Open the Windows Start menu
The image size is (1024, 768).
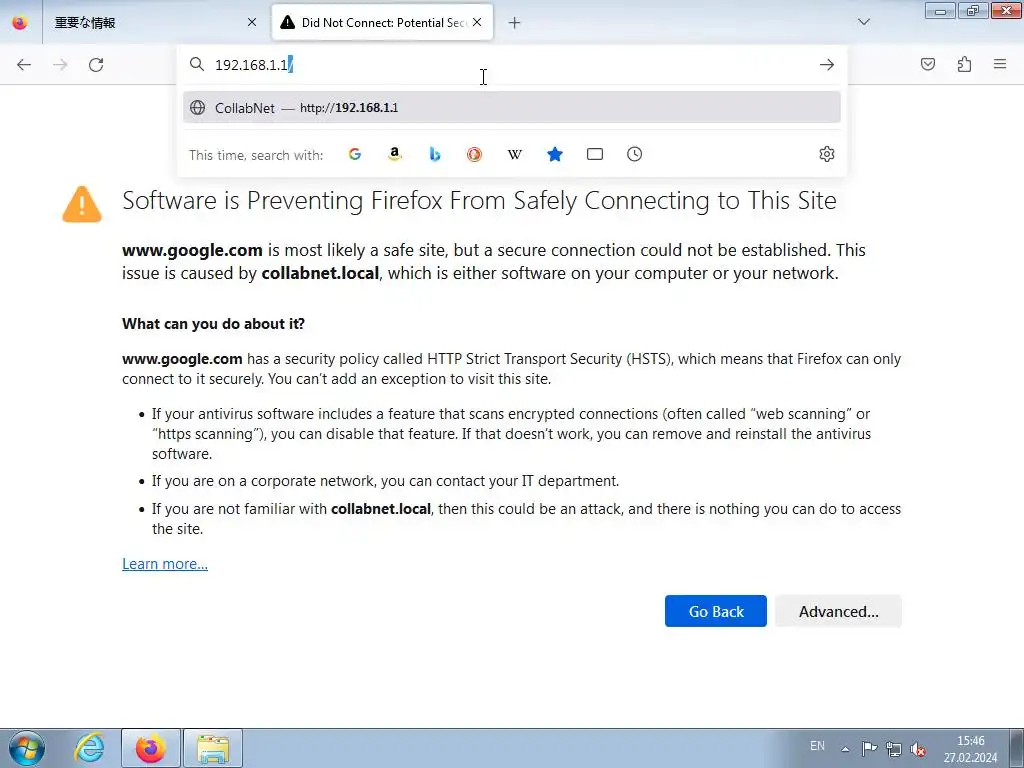[27, 748]
